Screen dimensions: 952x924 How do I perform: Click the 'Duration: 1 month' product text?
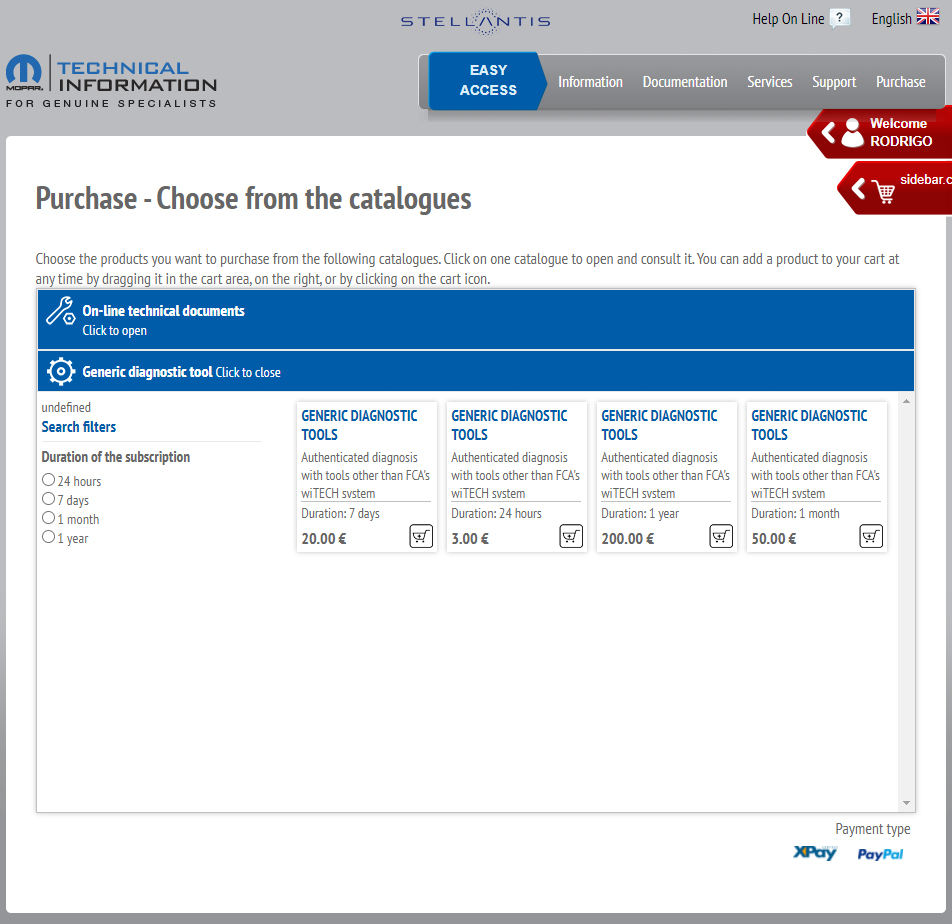tap(795, 514)
